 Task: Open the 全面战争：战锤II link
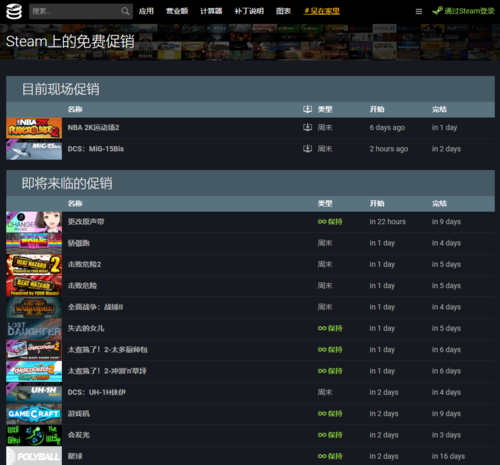95,307
